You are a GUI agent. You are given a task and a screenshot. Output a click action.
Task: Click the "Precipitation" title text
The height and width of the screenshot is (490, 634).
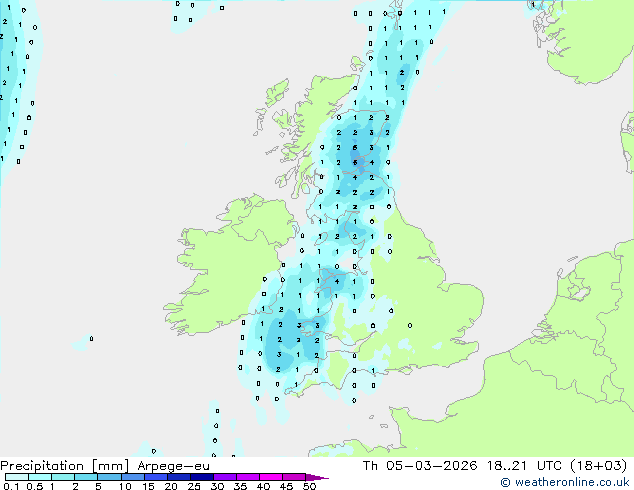coord(42,466)
